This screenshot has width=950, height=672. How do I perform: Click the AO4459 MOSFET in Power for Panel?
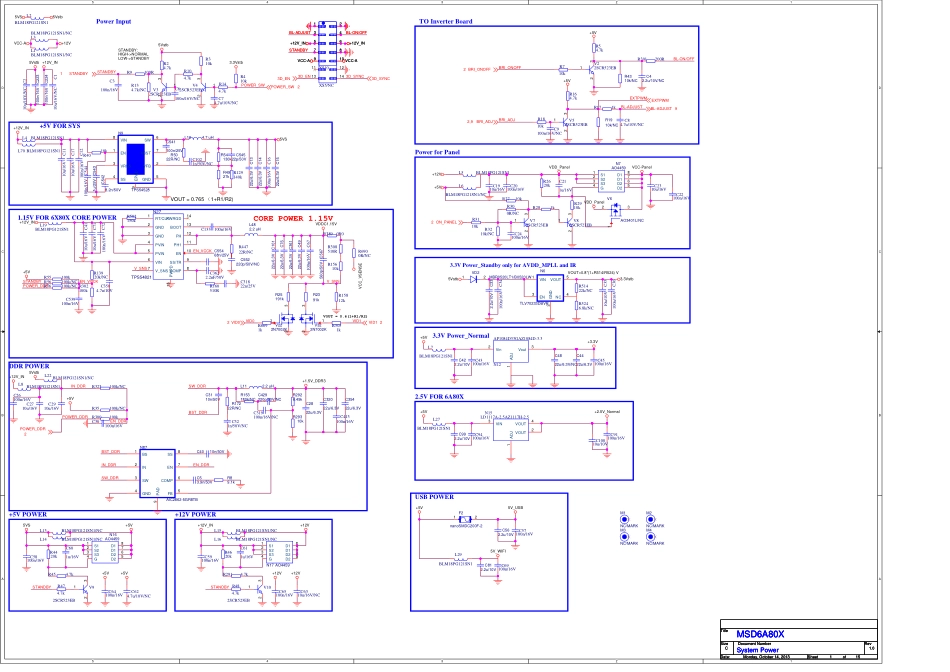point(617,180)
